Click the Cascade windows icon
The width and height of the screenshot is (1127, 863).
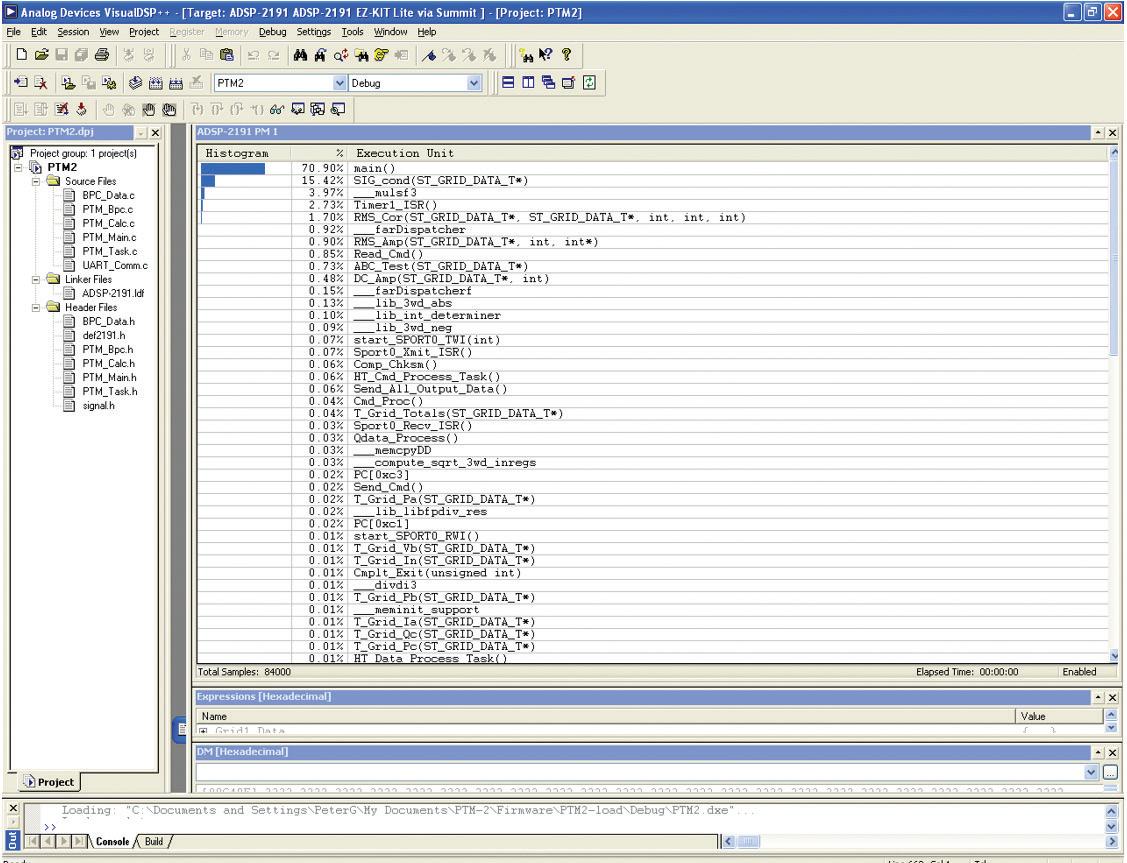[x=548, y=83]
